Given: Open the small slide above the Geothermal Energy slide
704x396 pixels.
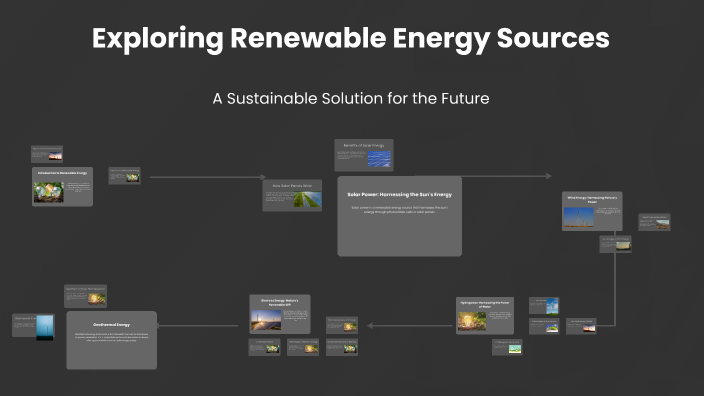Looking at the screenshot, I should pos(85,296).
